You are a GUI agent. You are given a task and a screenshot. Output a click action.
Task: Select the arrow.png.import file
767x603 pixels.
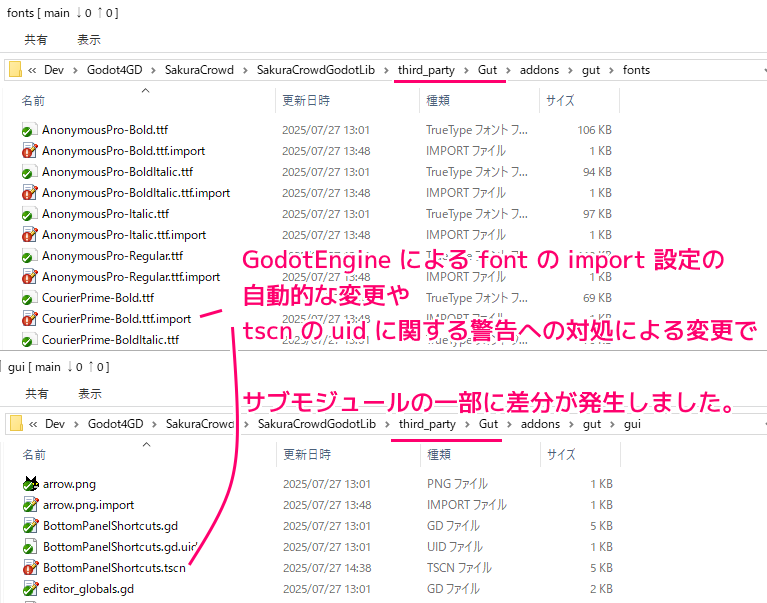tap(88, 505)
